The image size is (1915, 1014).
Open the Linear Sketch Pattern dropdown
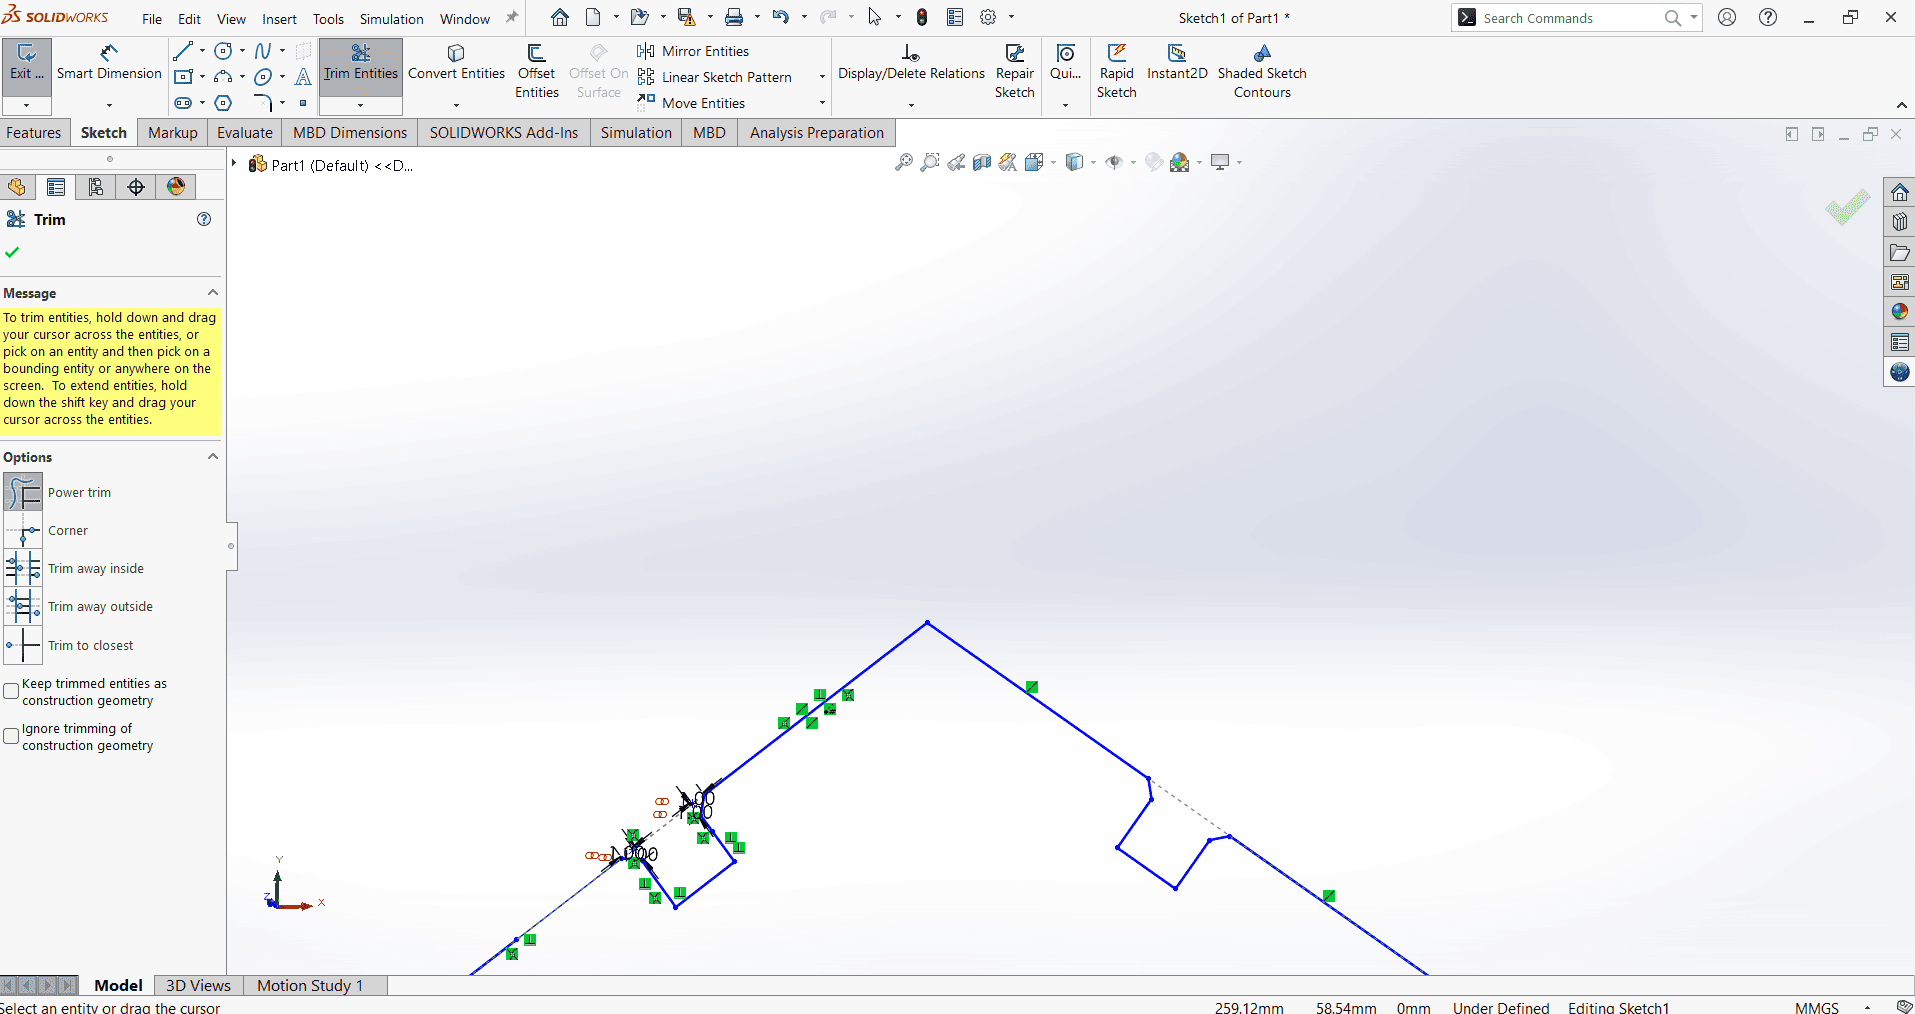tap(822, 77)
